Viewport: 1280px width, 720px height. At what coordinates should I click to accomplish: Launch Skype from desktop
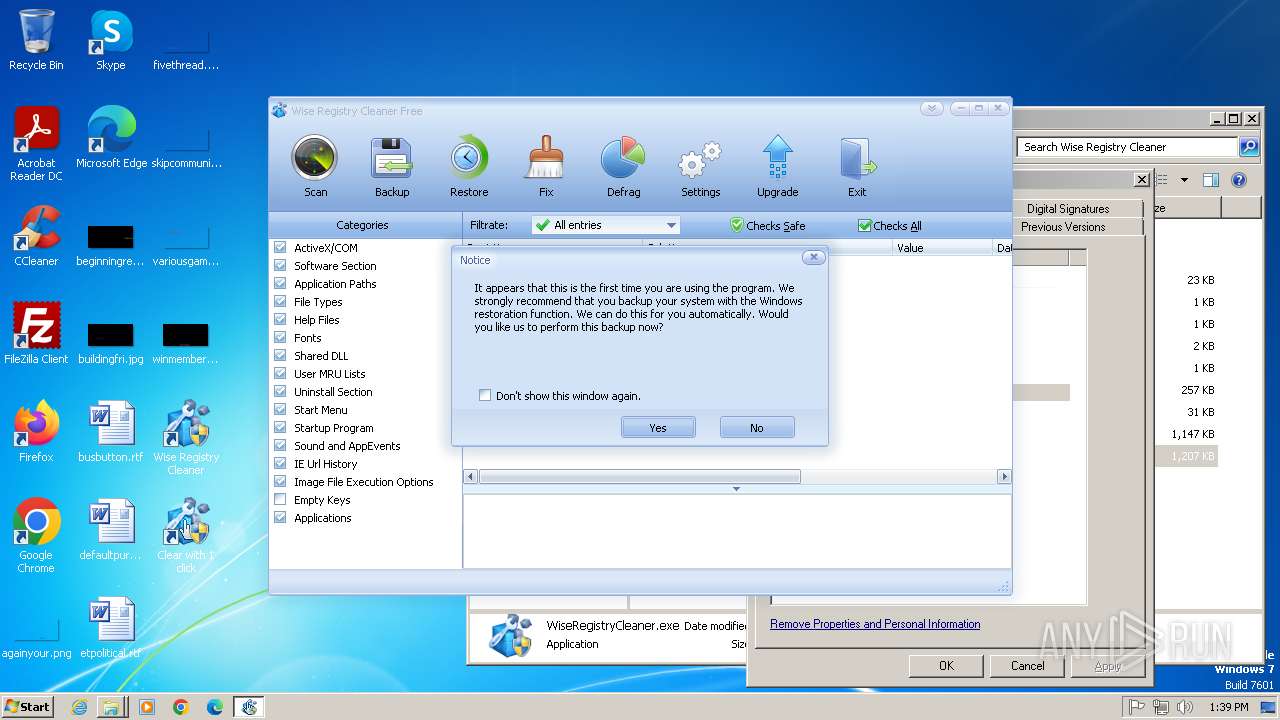[110, 40]
